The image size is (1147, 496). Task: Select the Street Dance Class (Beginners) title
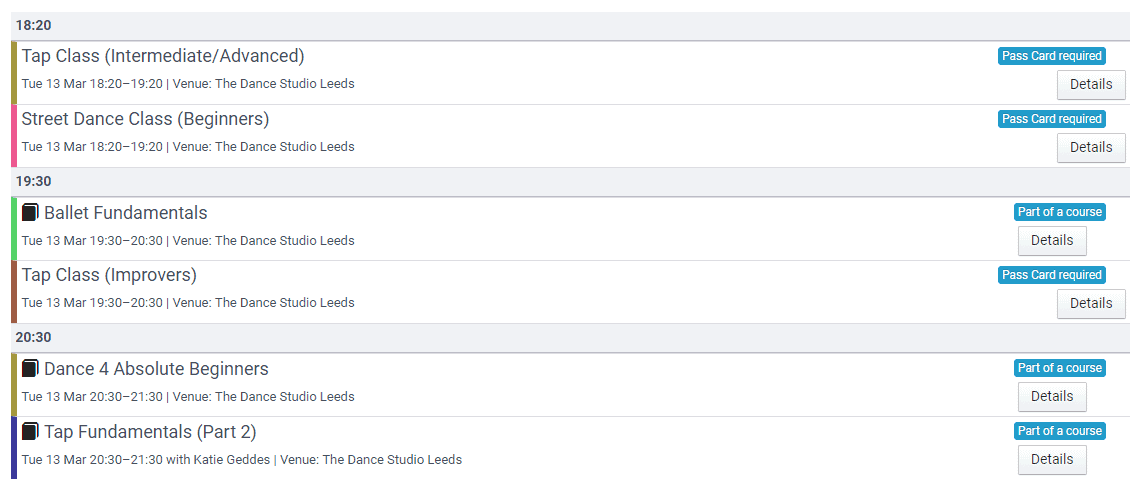coord(146,119)
